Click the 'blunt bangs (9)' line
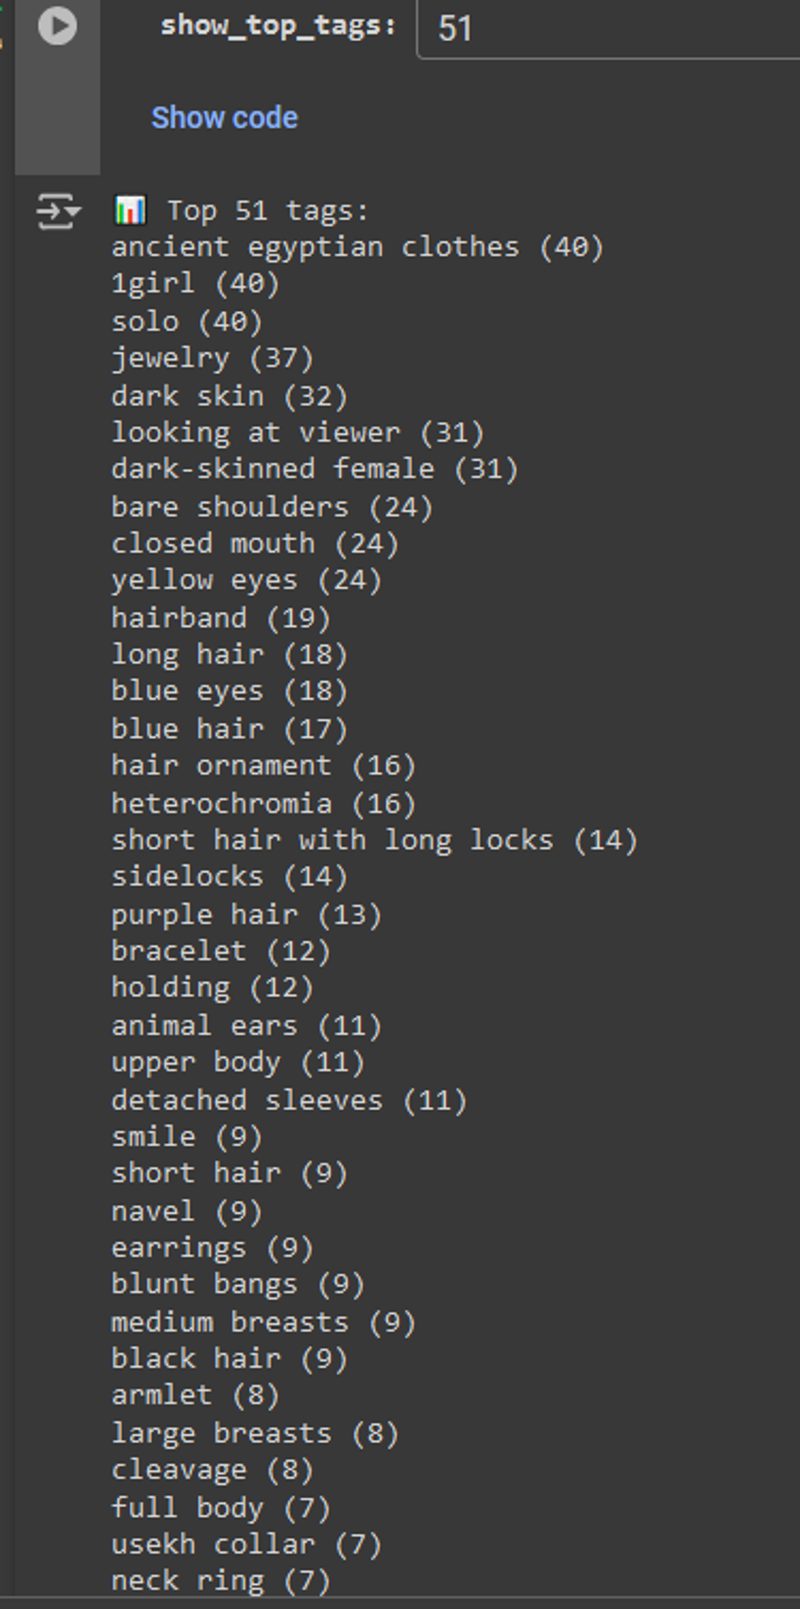Screen dimensions: 800x1609 click(237, 1284)
